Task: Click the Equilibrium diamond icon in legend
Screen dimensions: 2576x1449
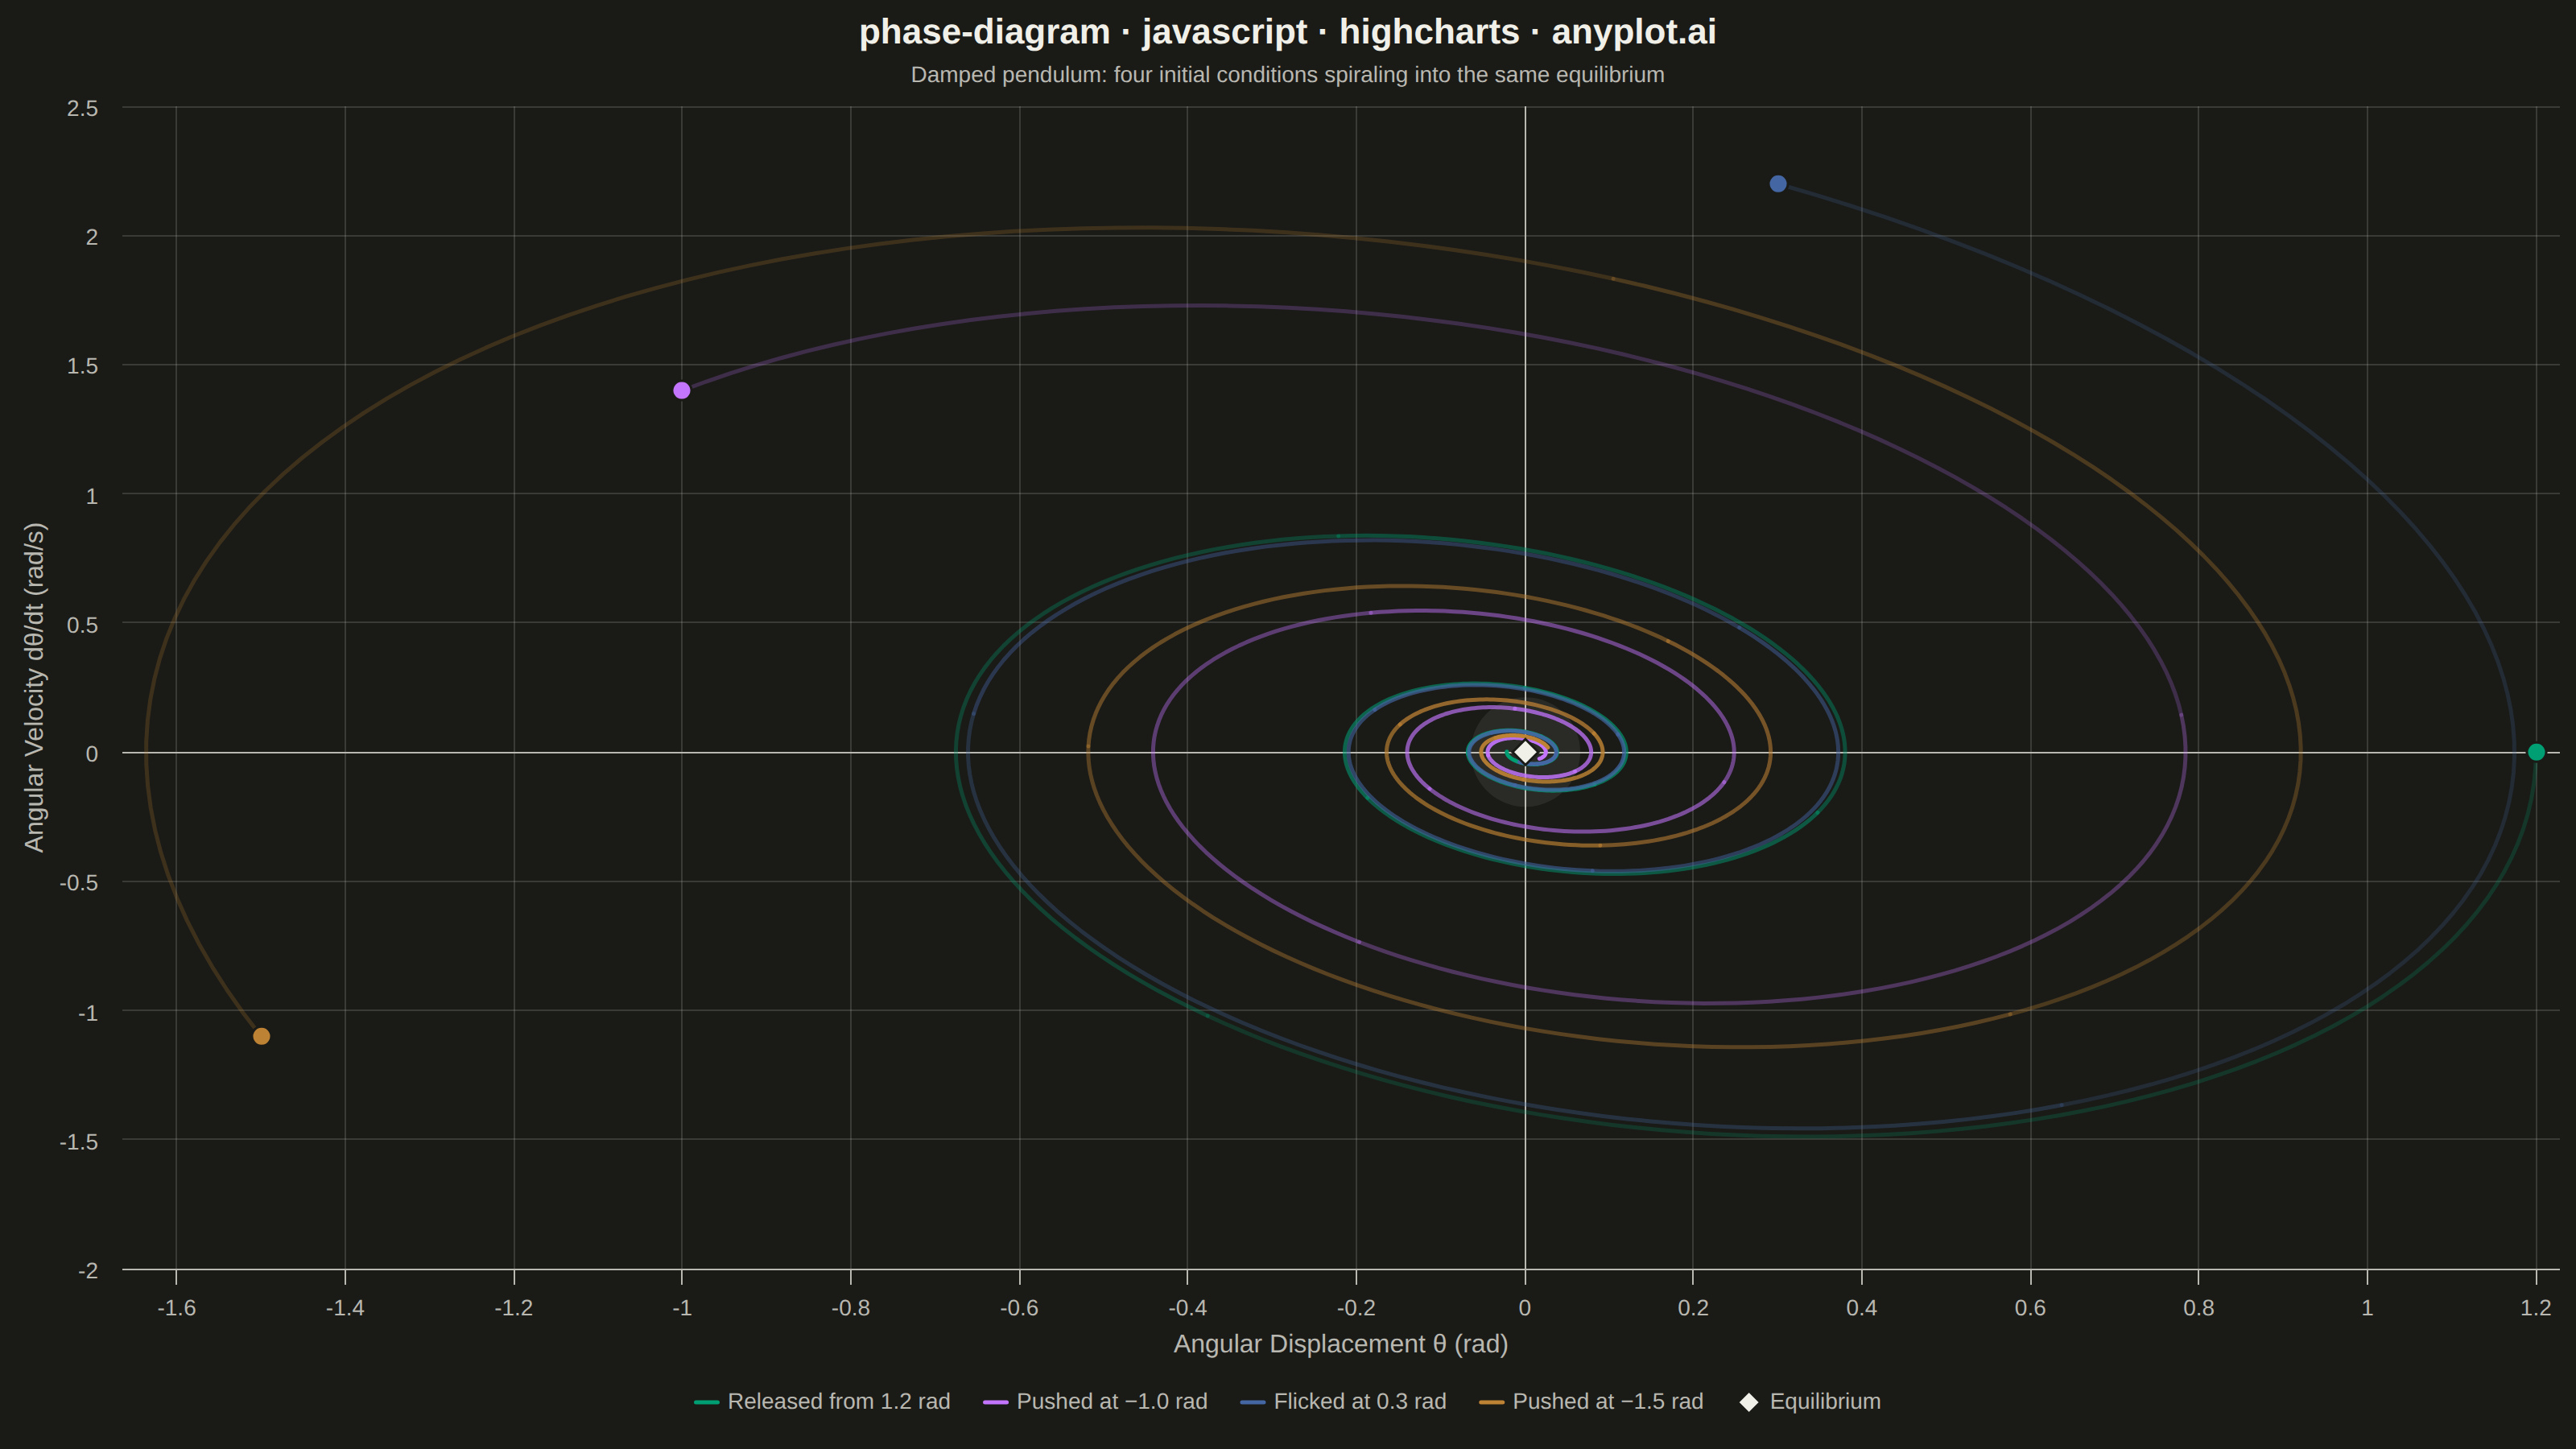Action: click(x=1749, y=1402)
